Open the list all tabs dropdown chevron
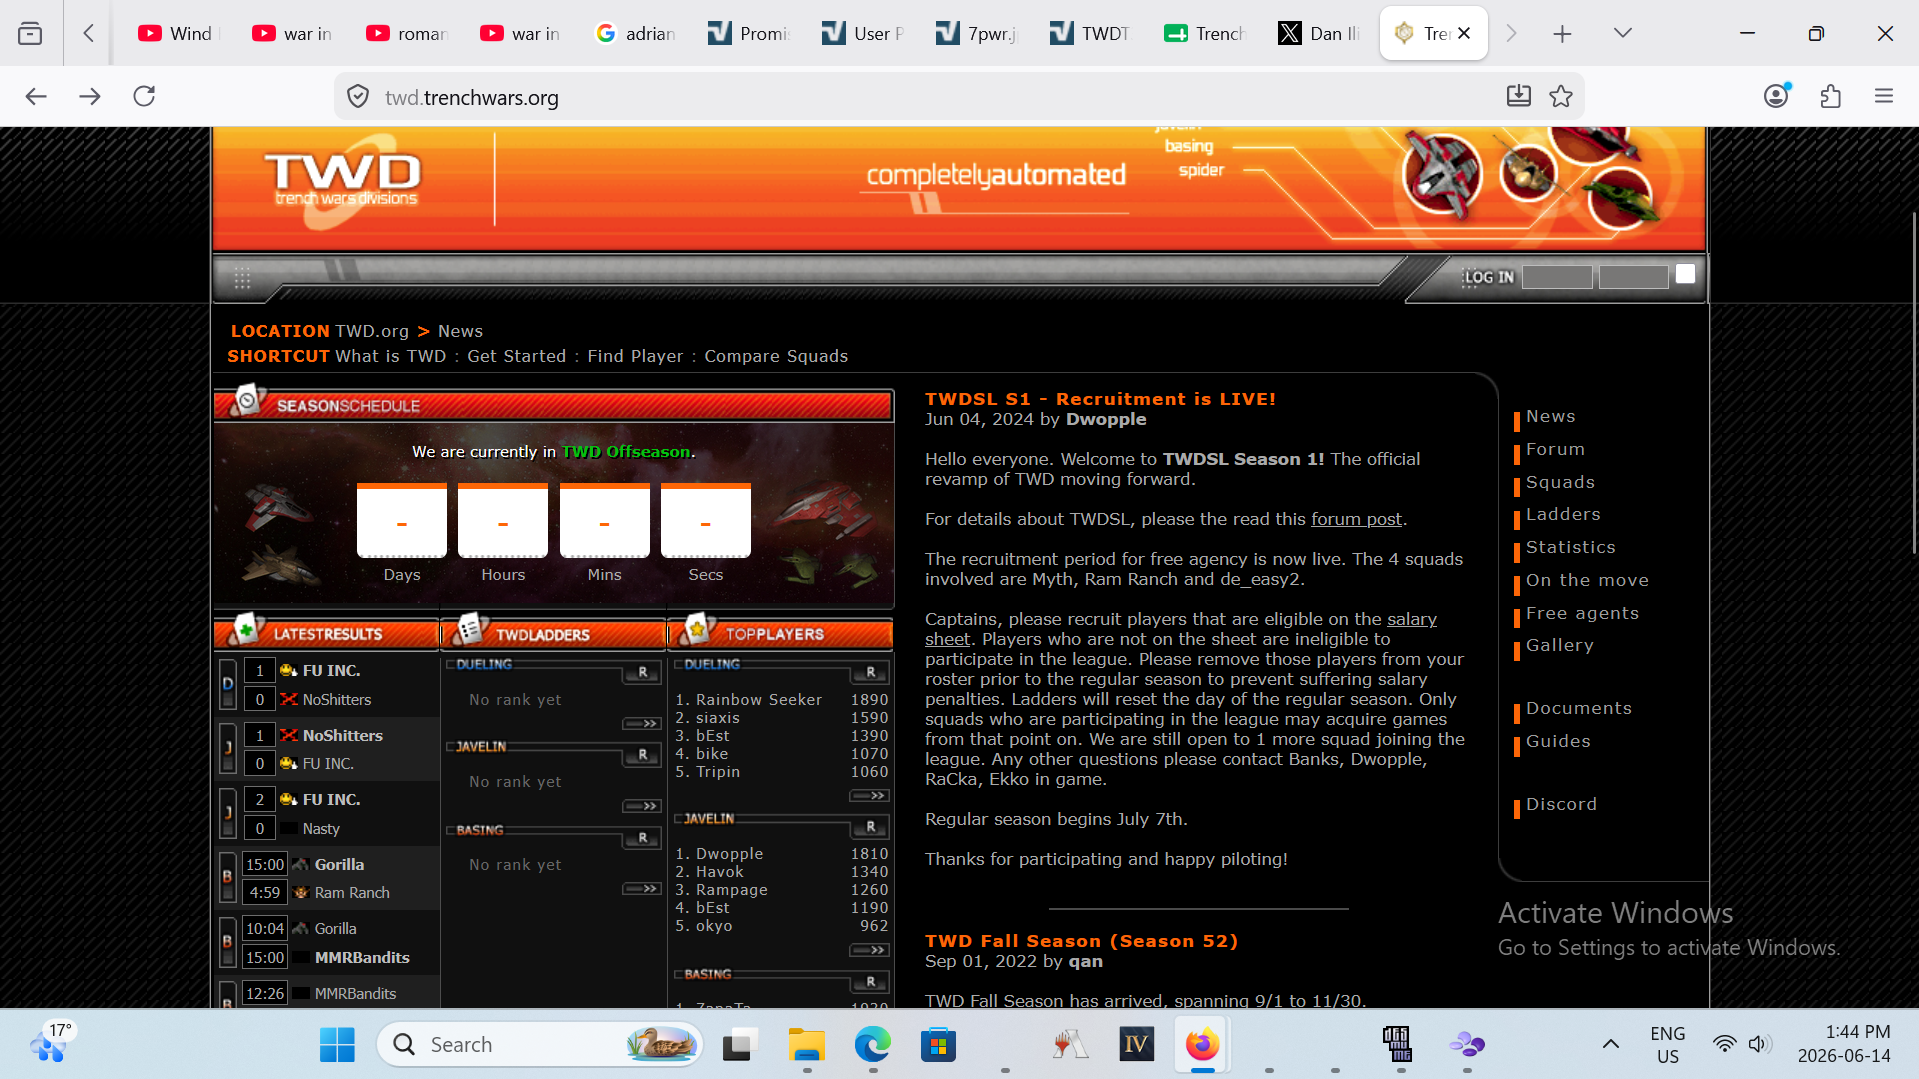This screenshot has height=1079, width=1919. click(x=1623, y=33)
